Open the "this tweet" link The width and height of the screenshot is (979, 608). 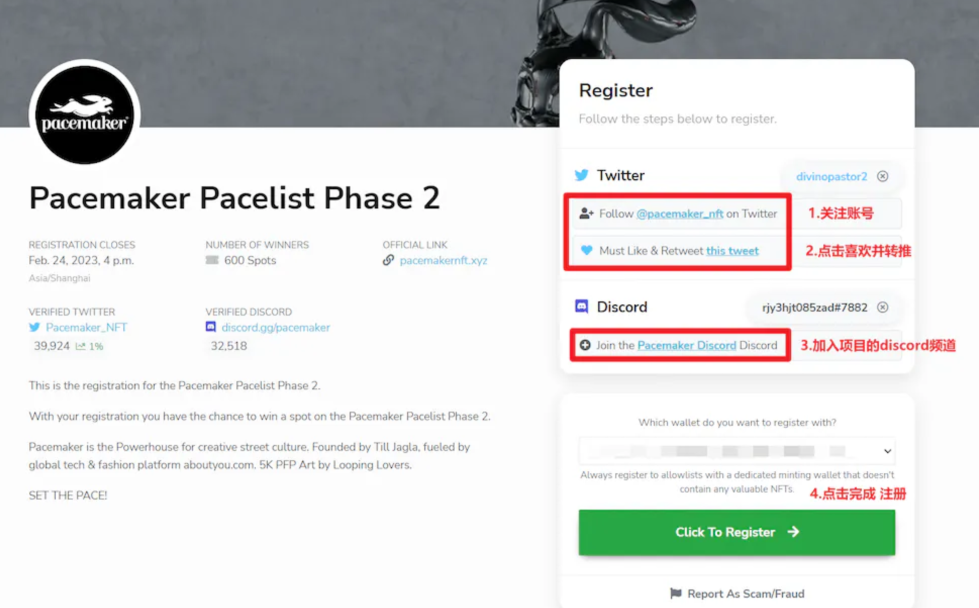tap(732, 251)
